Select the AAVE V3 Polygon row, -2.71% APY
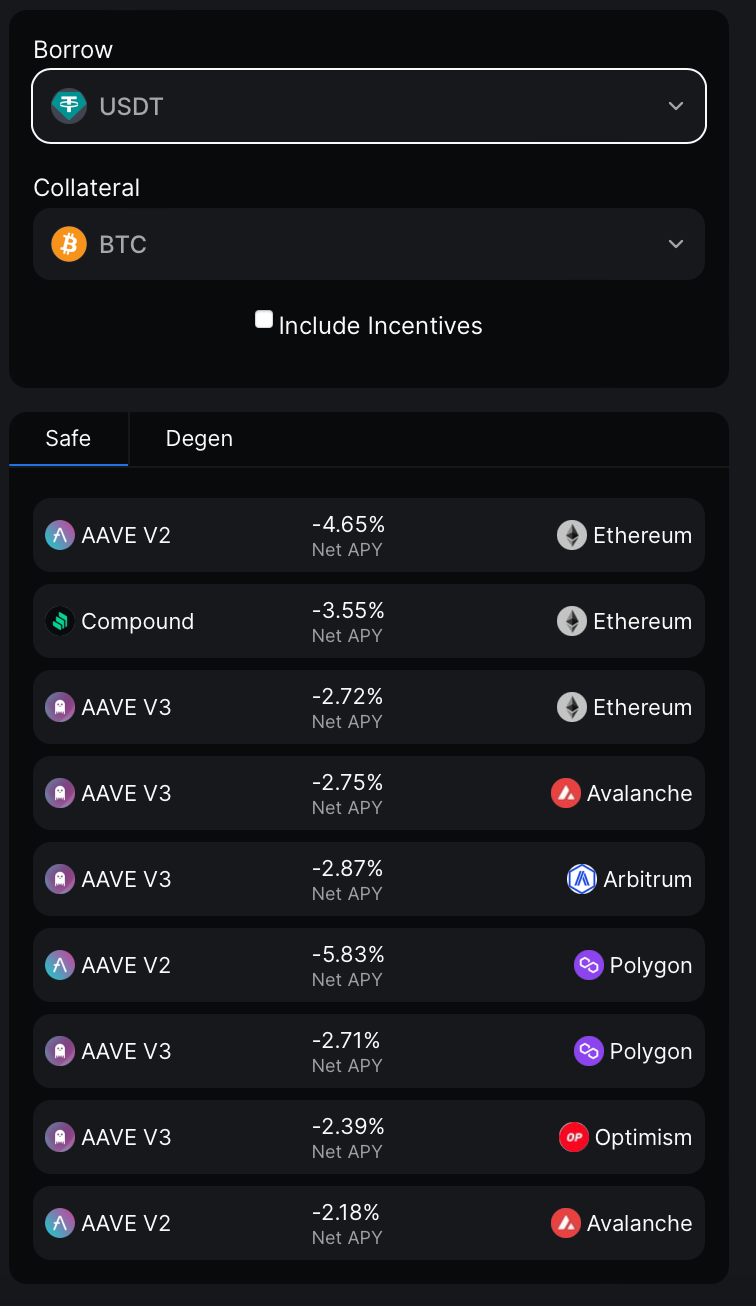This screenshot has height=1306, width=756. (x=368, y=1051)
